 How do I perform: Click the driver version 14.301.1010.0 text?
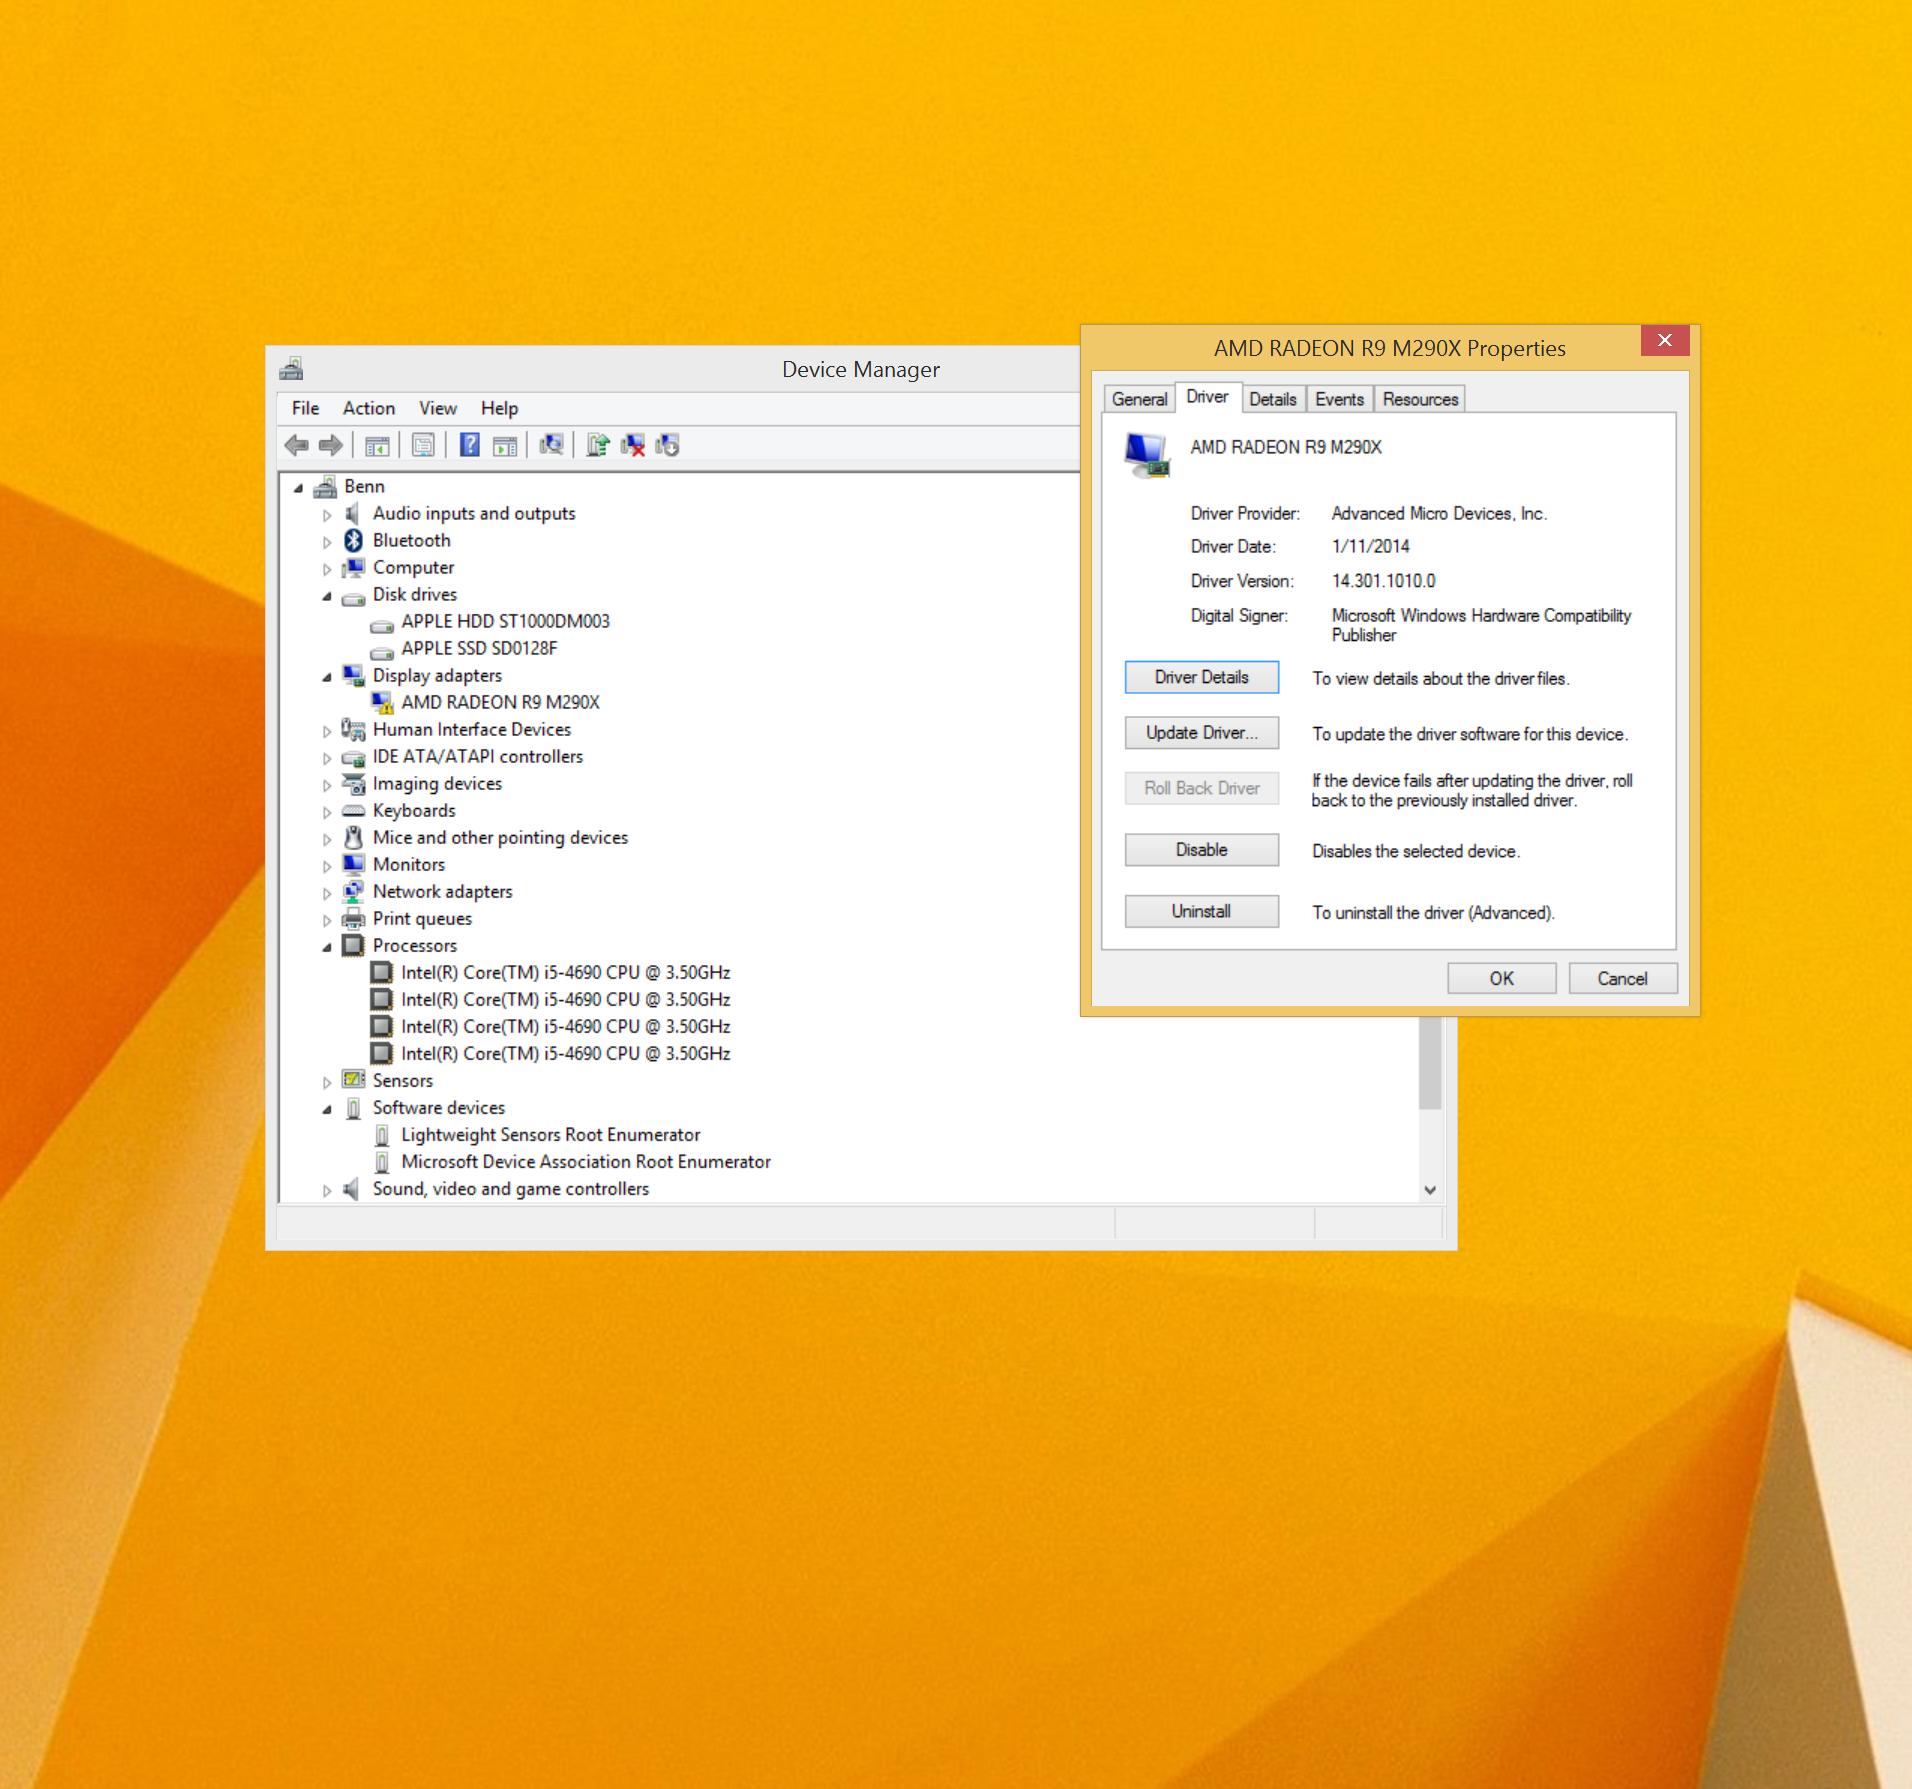tap(1383, 581)
